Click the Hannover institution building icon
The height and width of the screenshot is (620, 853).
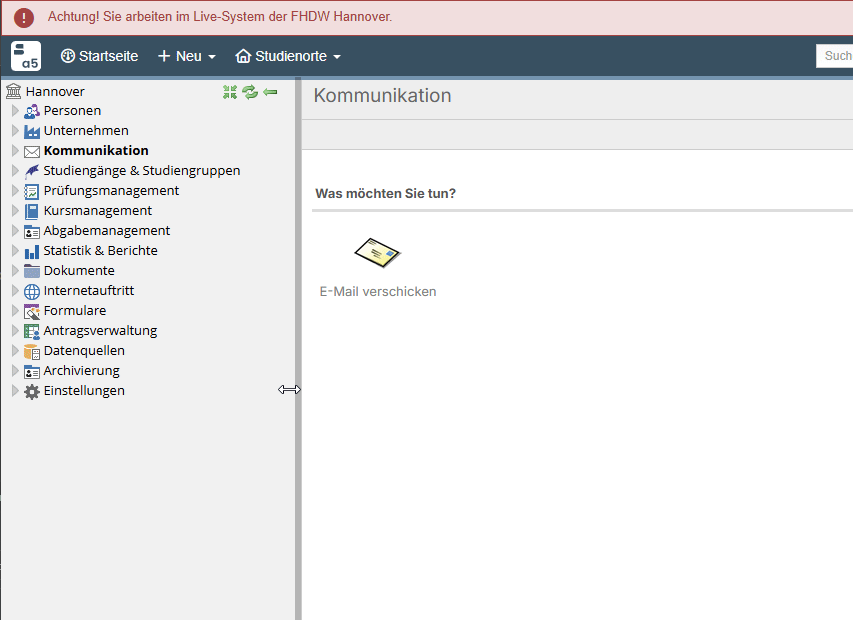coord(14,91)
